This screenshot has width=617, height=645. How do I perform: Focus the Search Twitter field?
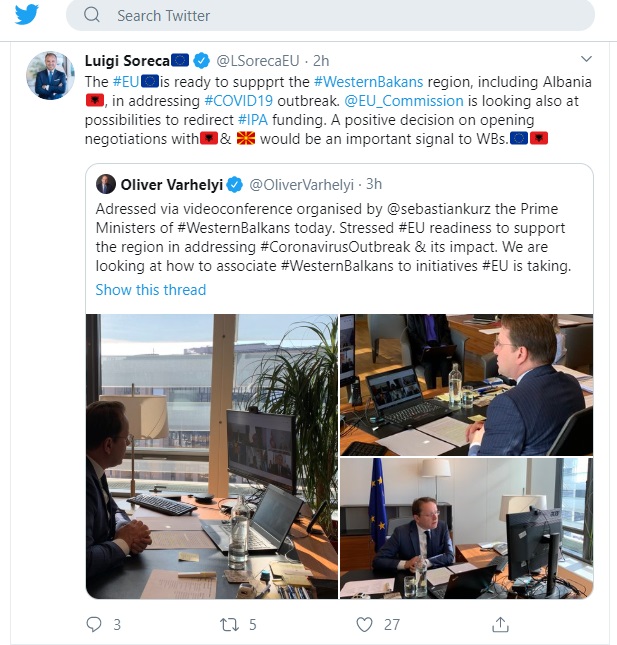pos(330,15)
